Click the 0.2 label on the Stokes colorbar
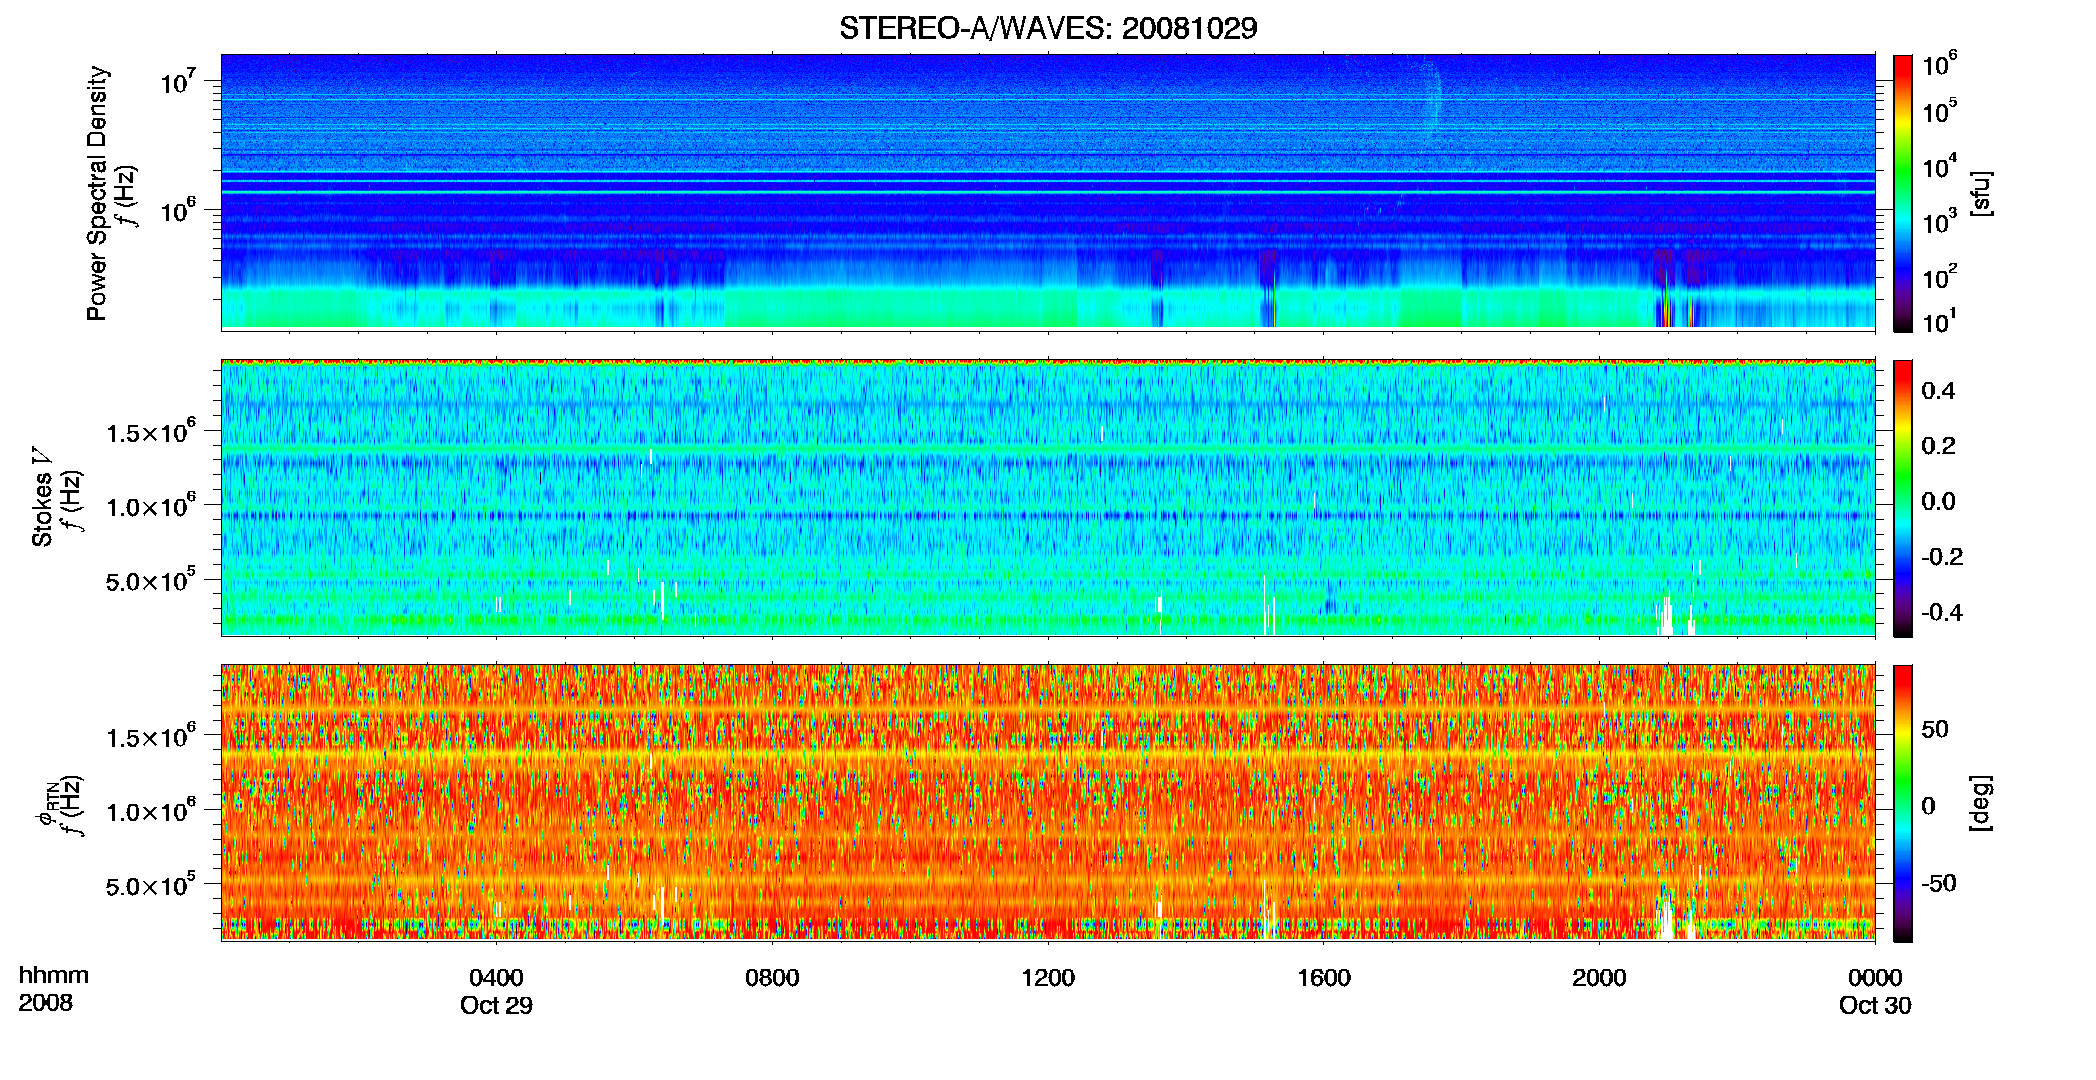The height and width of the screenshot is (1080, 2096). (1938, 446)
